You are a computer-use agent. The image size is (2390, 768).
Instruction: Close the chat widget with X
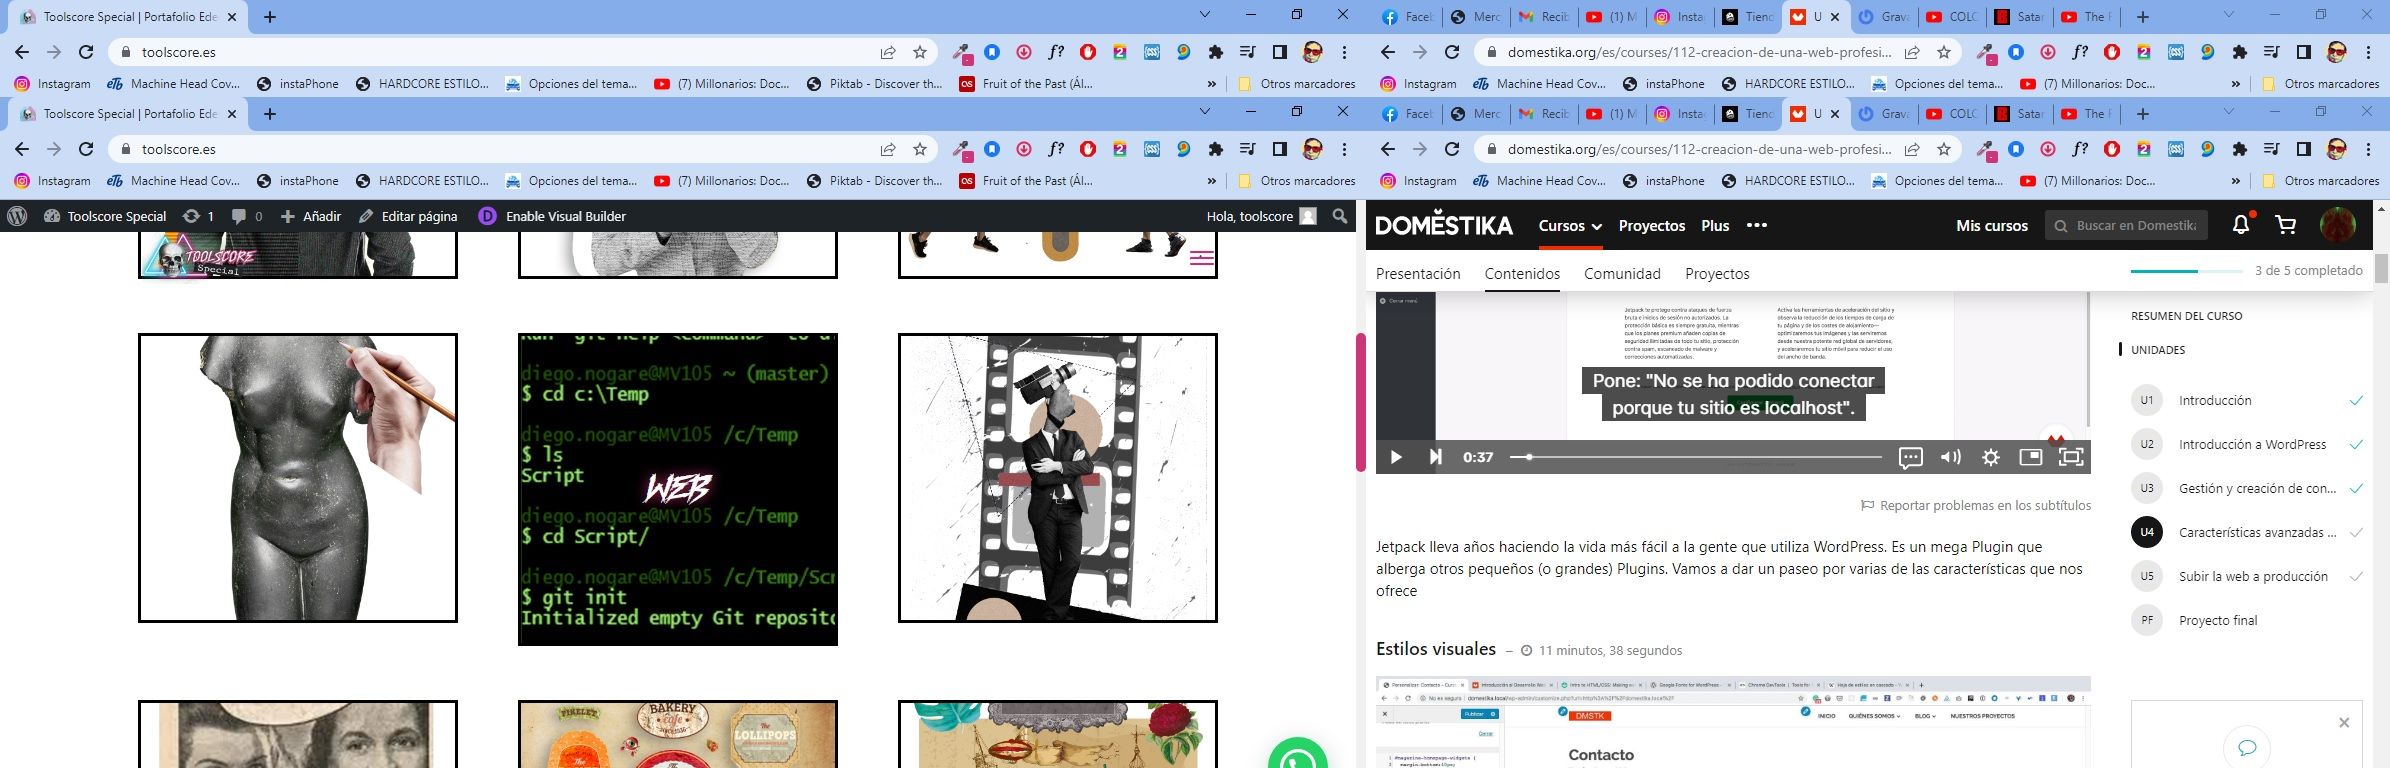tap(2344, 722)
